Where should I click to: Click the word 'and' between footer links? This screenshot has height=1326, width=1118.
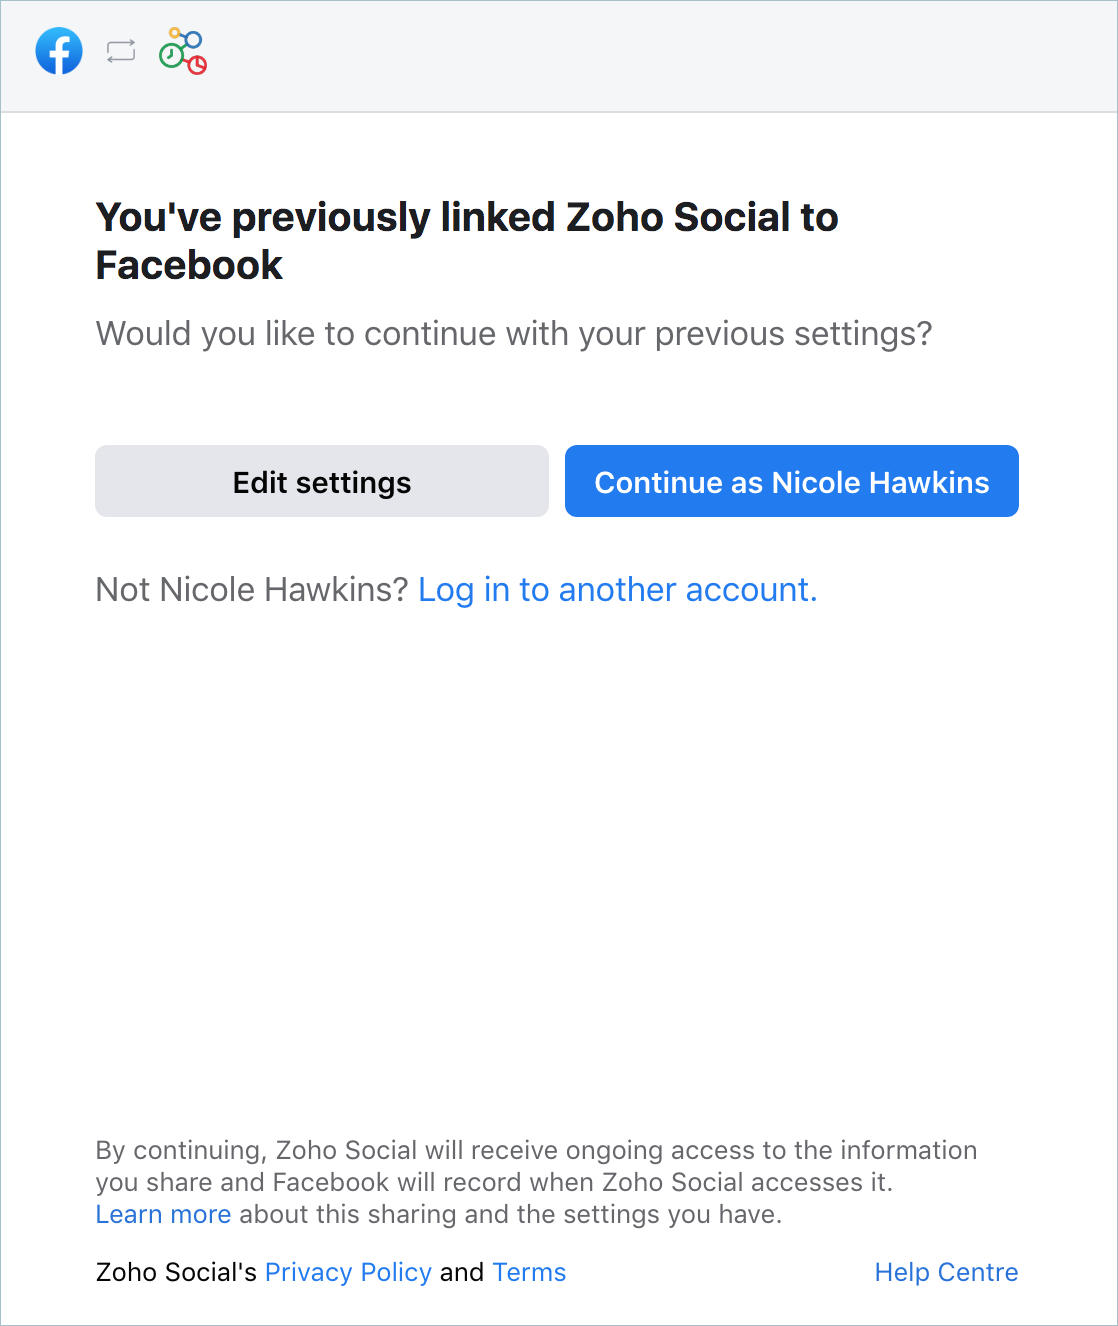point(462,1272)
